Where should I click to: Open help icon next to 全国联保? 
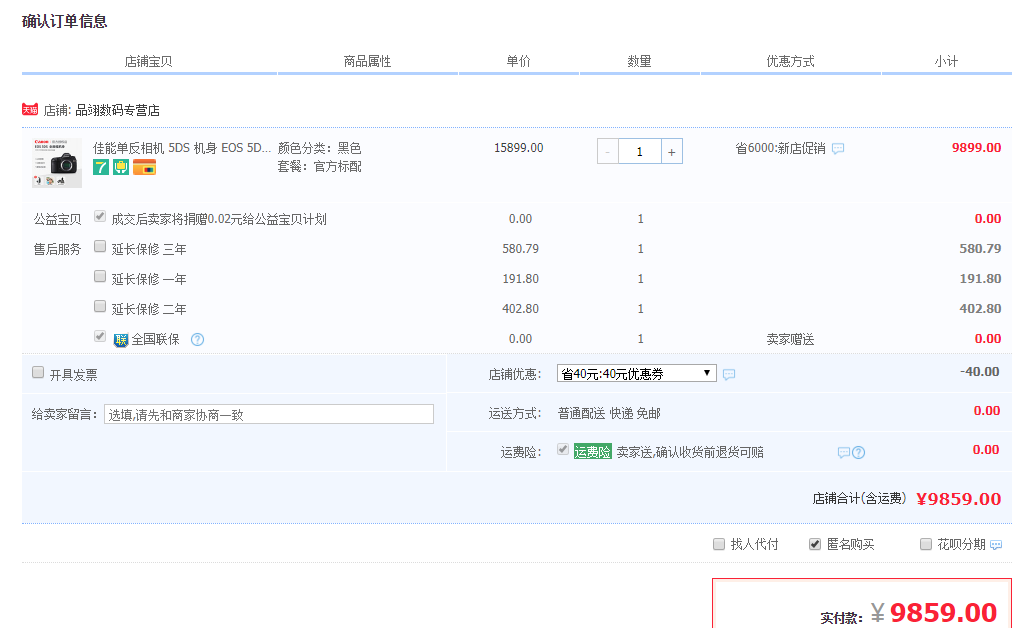point(197,339)
